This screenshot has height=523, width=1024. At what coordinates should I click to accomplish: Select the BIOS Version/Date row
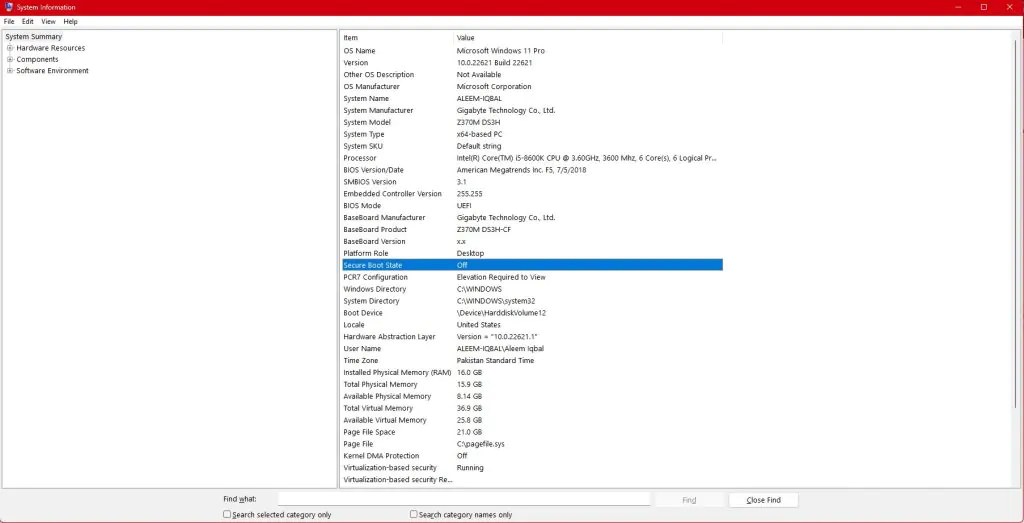[532, 170]
